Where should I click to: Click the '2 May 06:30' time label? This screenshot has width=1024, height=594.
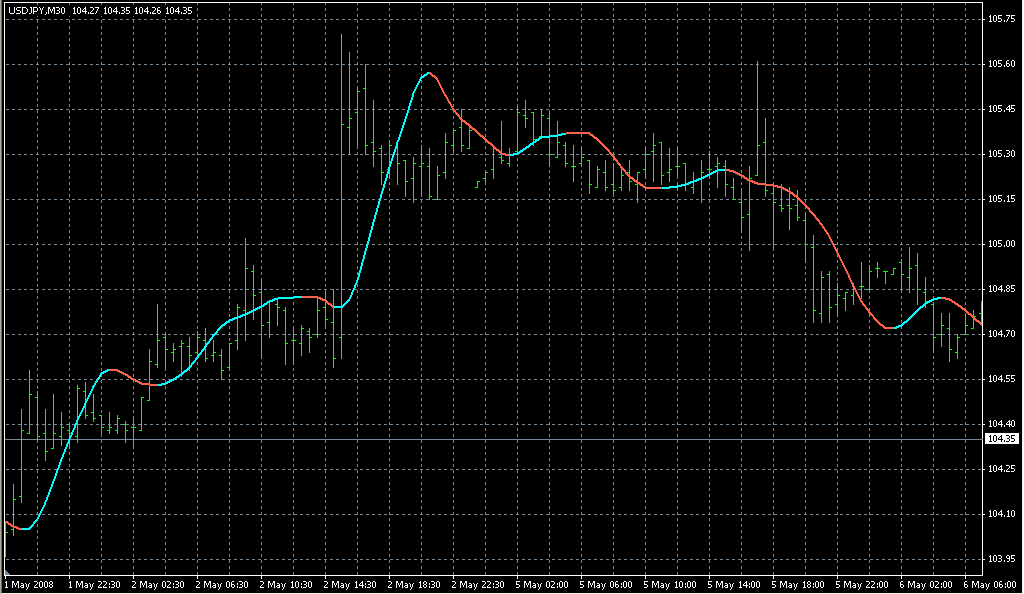point(222,584)
